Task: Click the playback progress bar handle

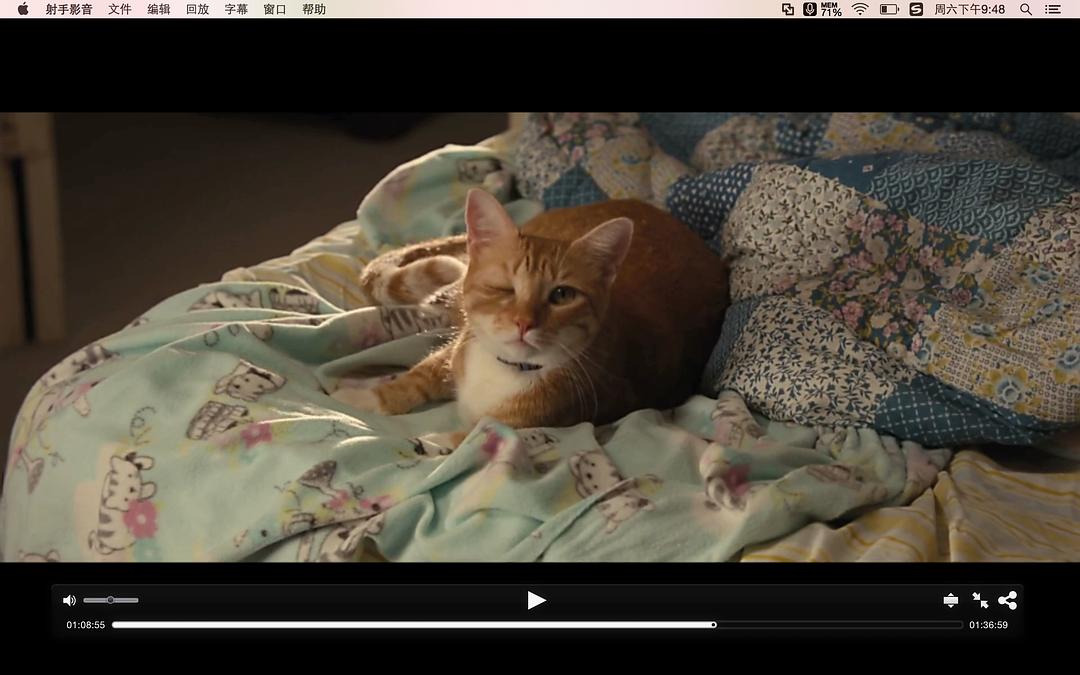Action: [713, 625]
